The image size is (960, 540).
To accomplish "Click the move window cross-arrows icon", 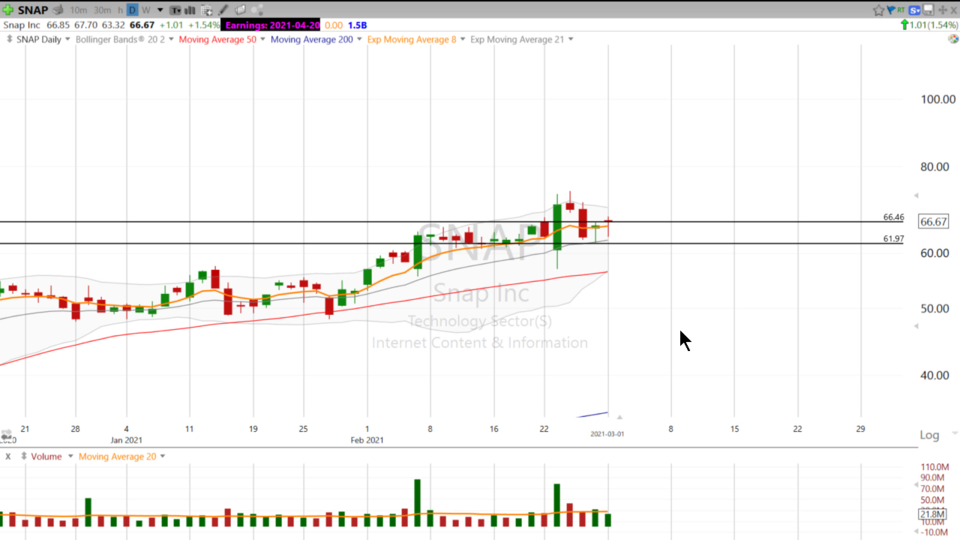I will click(x=943, y=10).
